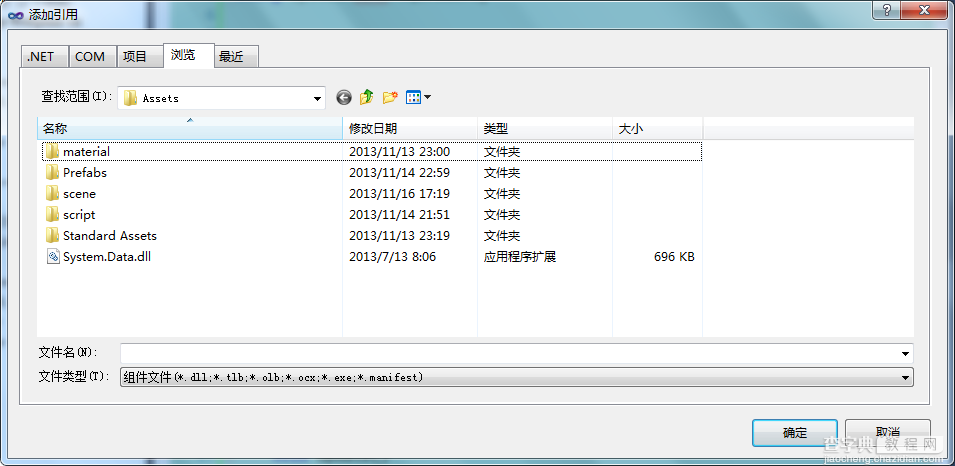This screenshot has width=955, height=466.
Task: Select the Prefabs folder name
Action: (85, 172)
